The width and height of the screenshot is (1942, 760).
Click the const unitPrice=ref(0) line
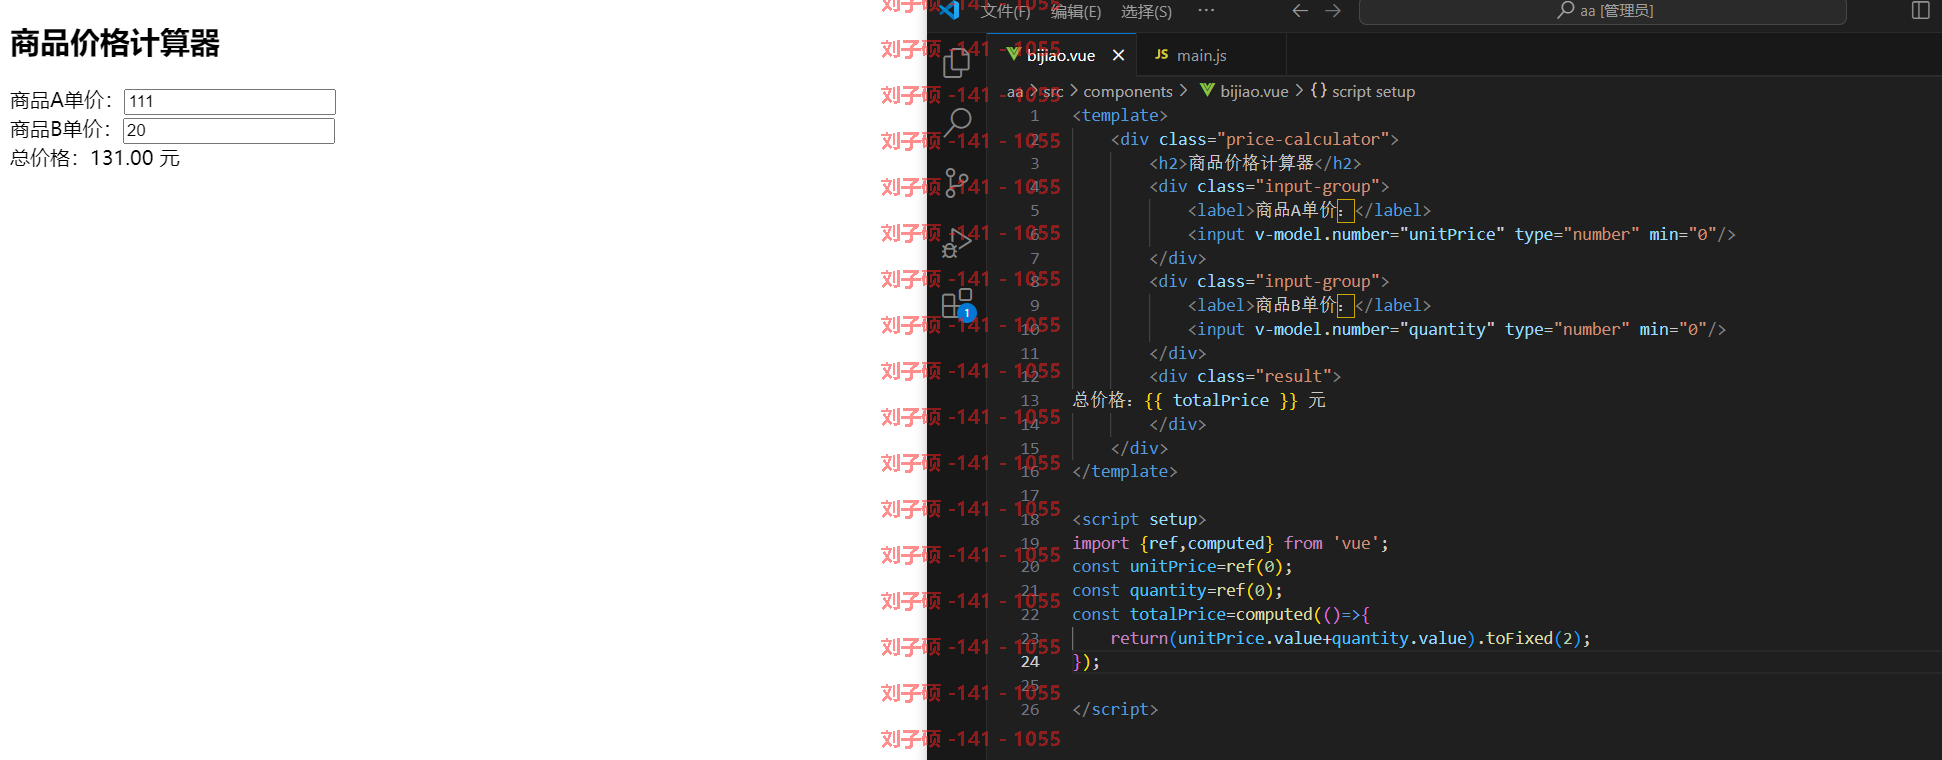(1182, 567)
